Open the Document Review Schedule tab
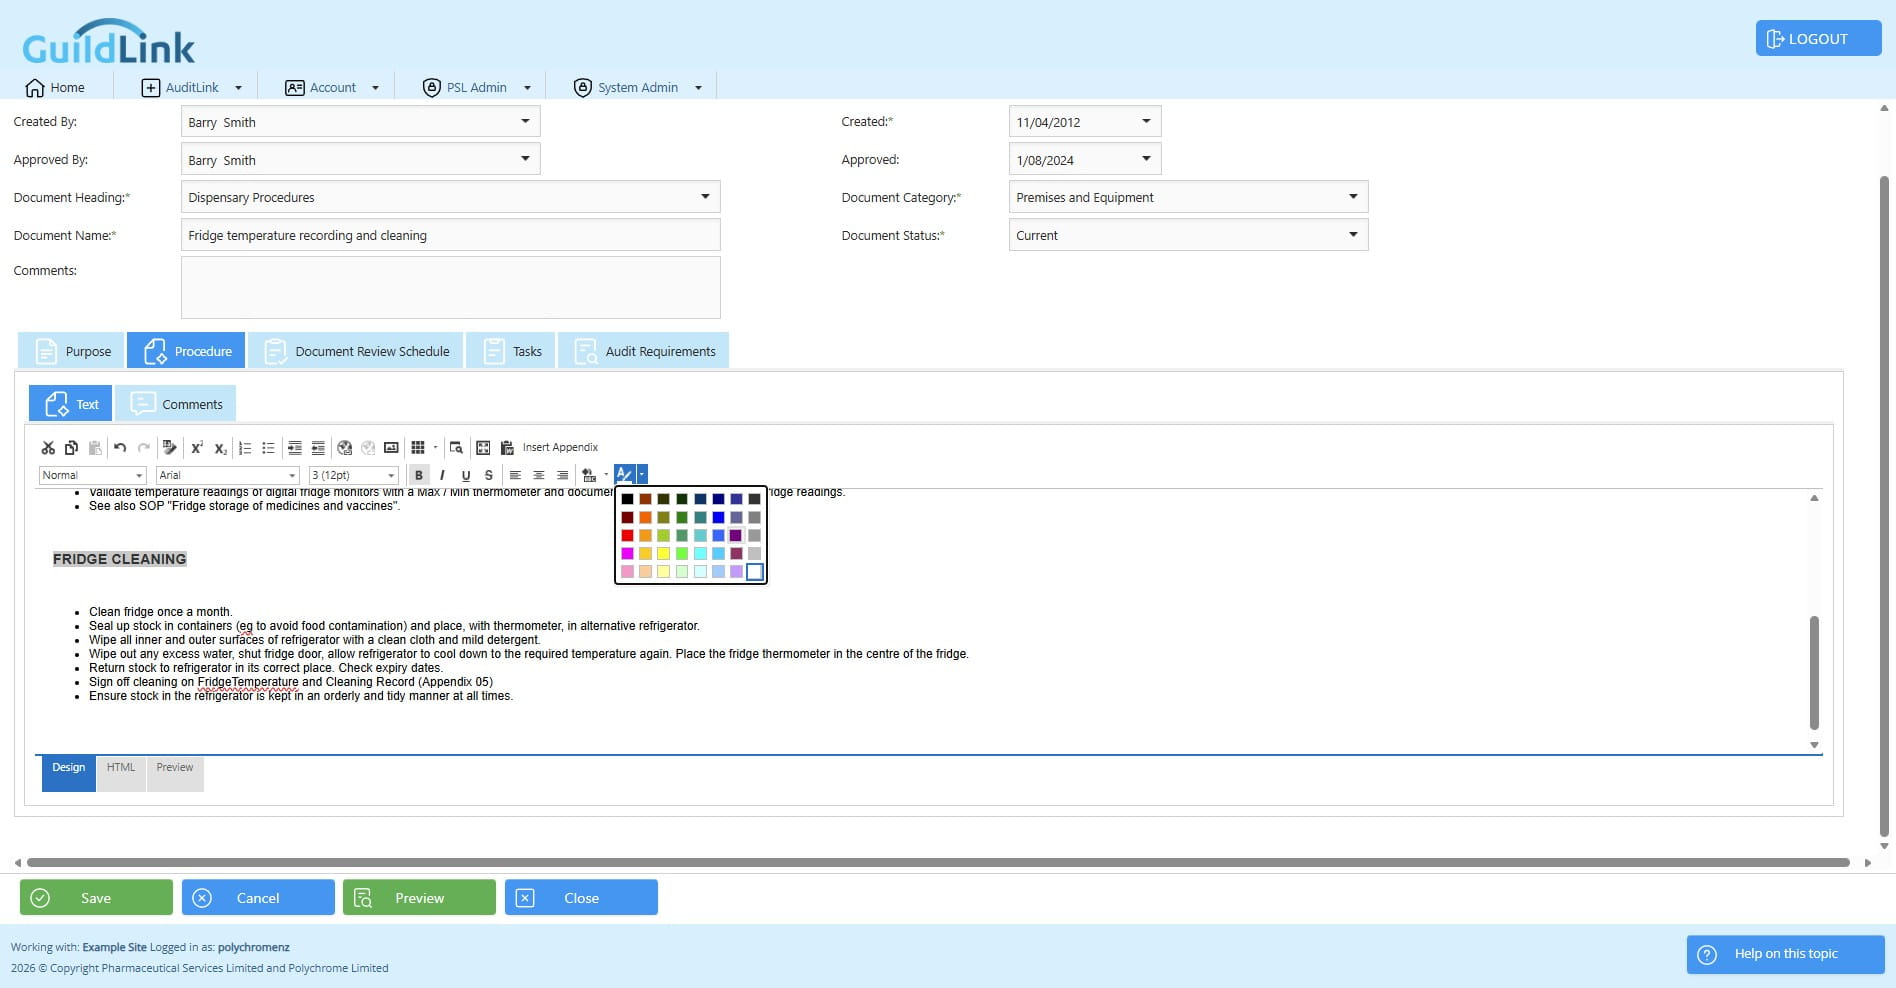1896x988 pixels. point(356,351)
